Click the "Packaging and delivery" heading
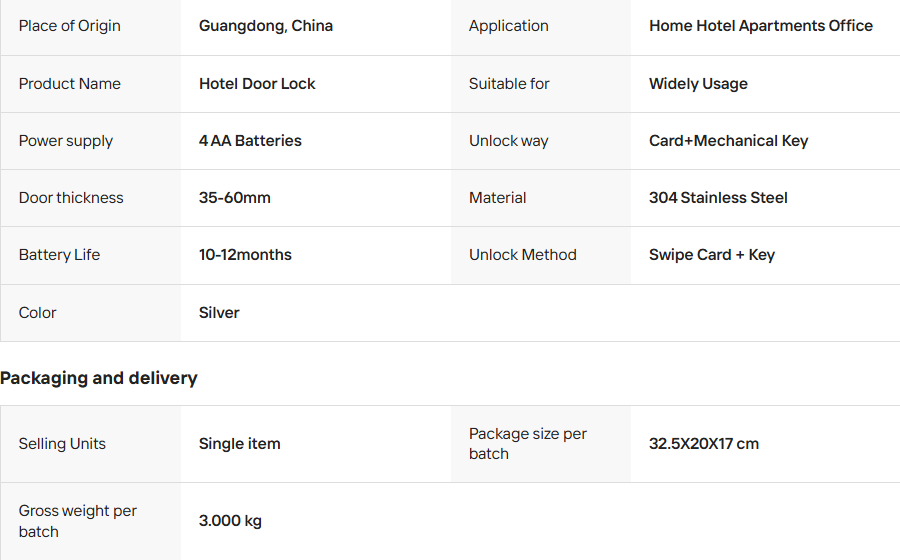900x560 pixels. (x=99, y=378)
